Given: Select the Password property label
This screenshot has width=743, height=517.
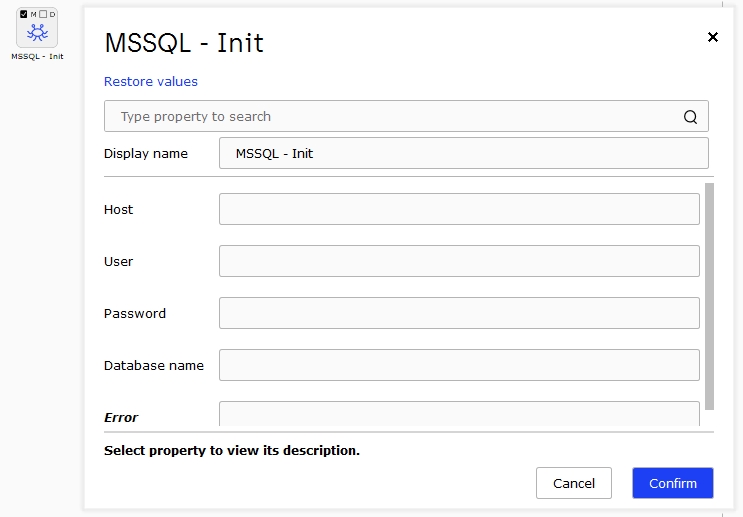Looking at the screenshot, I should tap(135, 314).
